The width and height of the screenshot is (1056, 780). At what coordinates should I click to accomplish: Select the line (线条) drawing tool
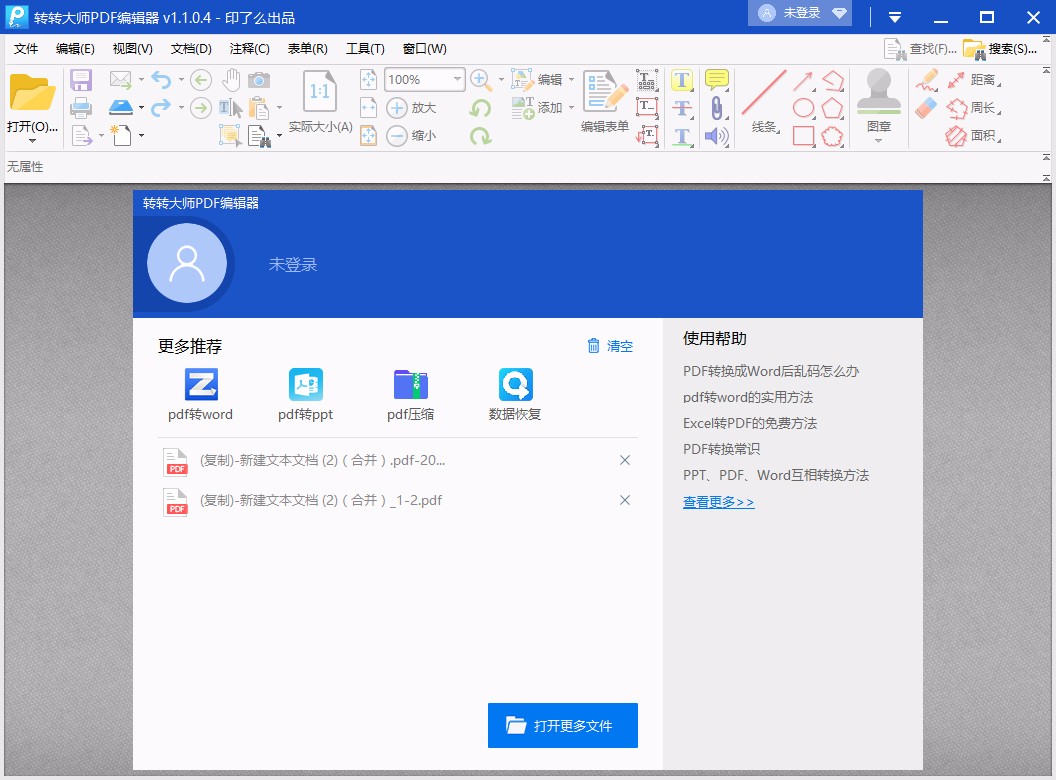(766, 90)
